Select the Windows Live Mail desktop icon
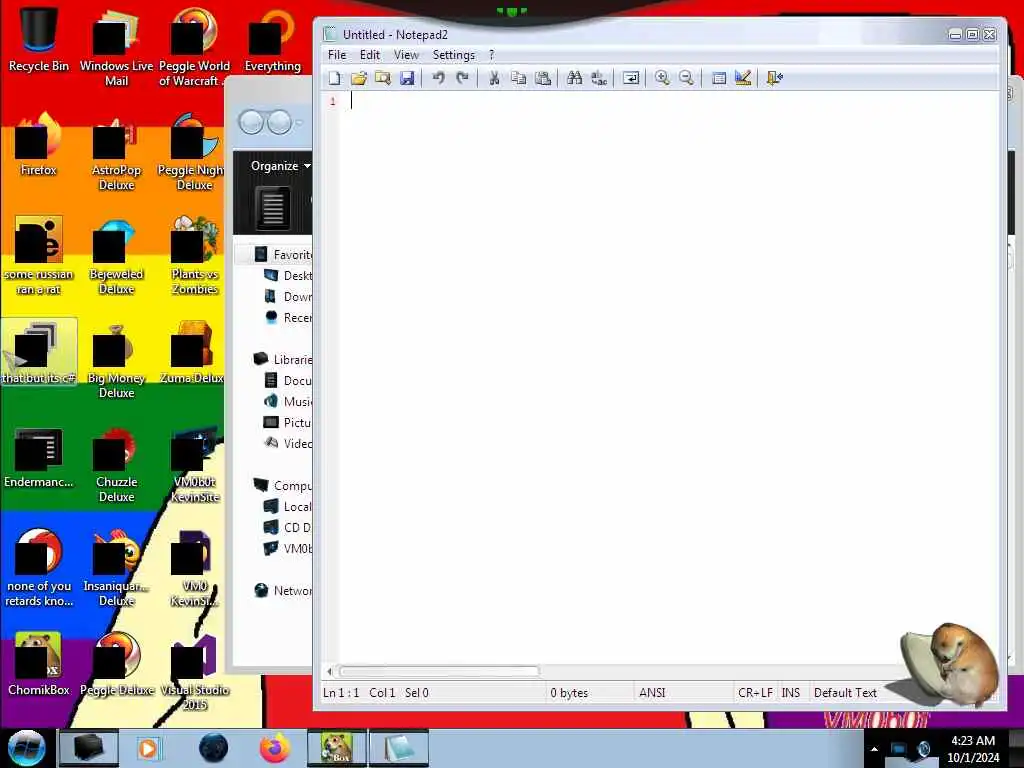Image resolution: width=1024 pixels, height=768 pixels. [x=116, y=47]
